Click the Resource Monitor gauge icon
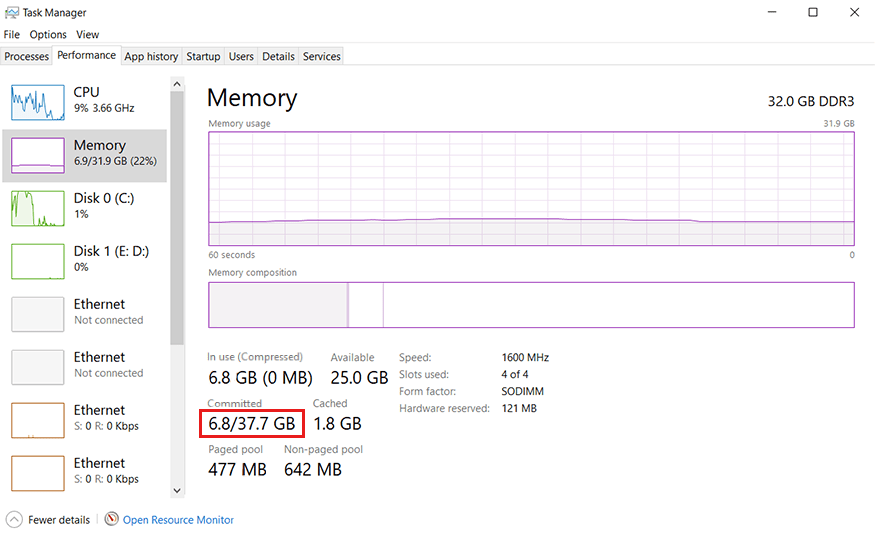The width and height of the screenshot is (875, 540). click(112, 519)
